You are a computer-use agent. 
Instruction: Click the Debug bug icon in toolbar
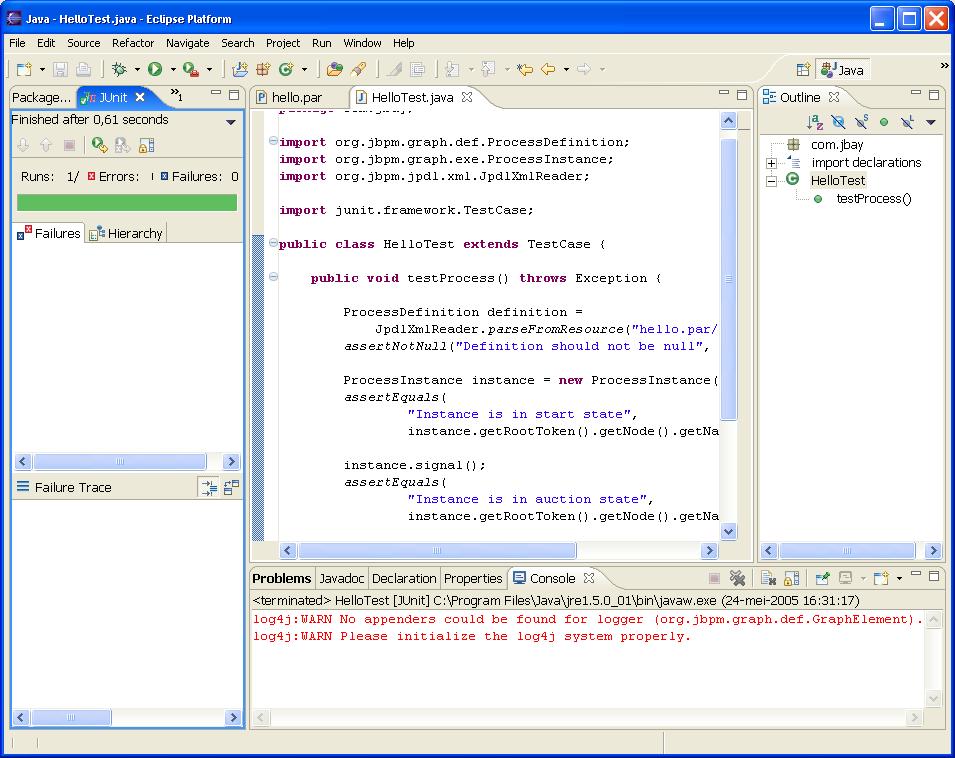[x=119, y=69]
